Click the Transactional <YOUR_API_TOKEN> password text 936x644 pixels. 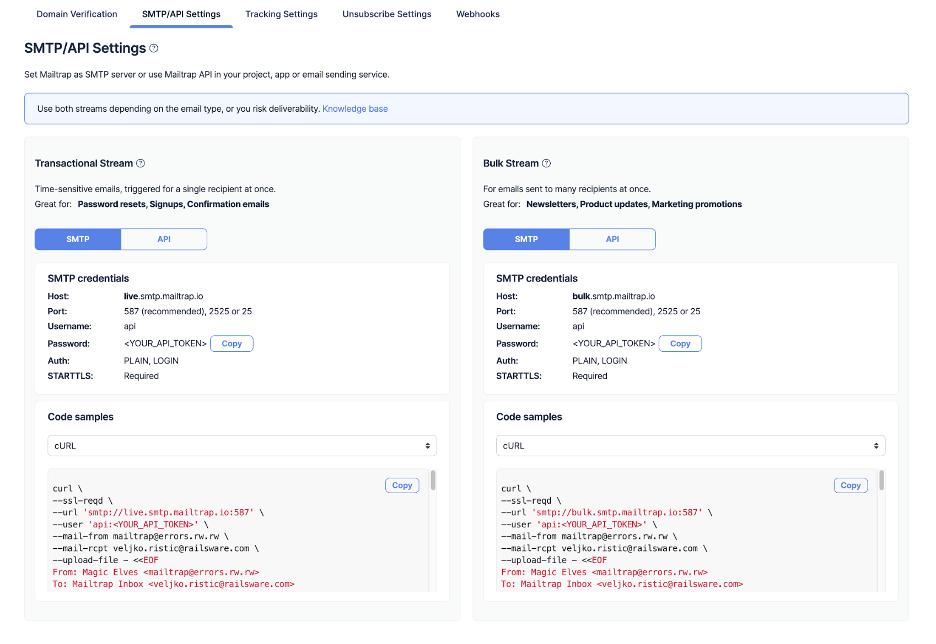[x=165, y=343]
